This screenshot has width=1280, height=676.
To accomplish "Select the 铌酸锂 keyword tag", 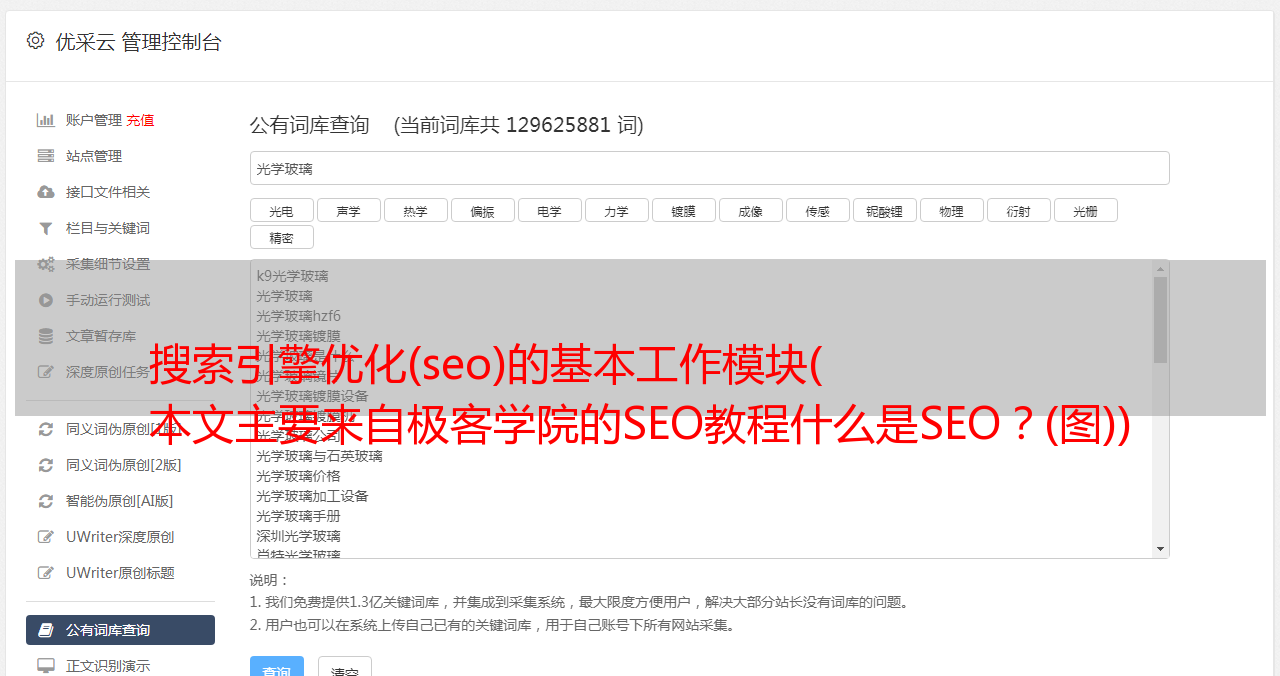I will pyautogui.click(x=884, y=211).
